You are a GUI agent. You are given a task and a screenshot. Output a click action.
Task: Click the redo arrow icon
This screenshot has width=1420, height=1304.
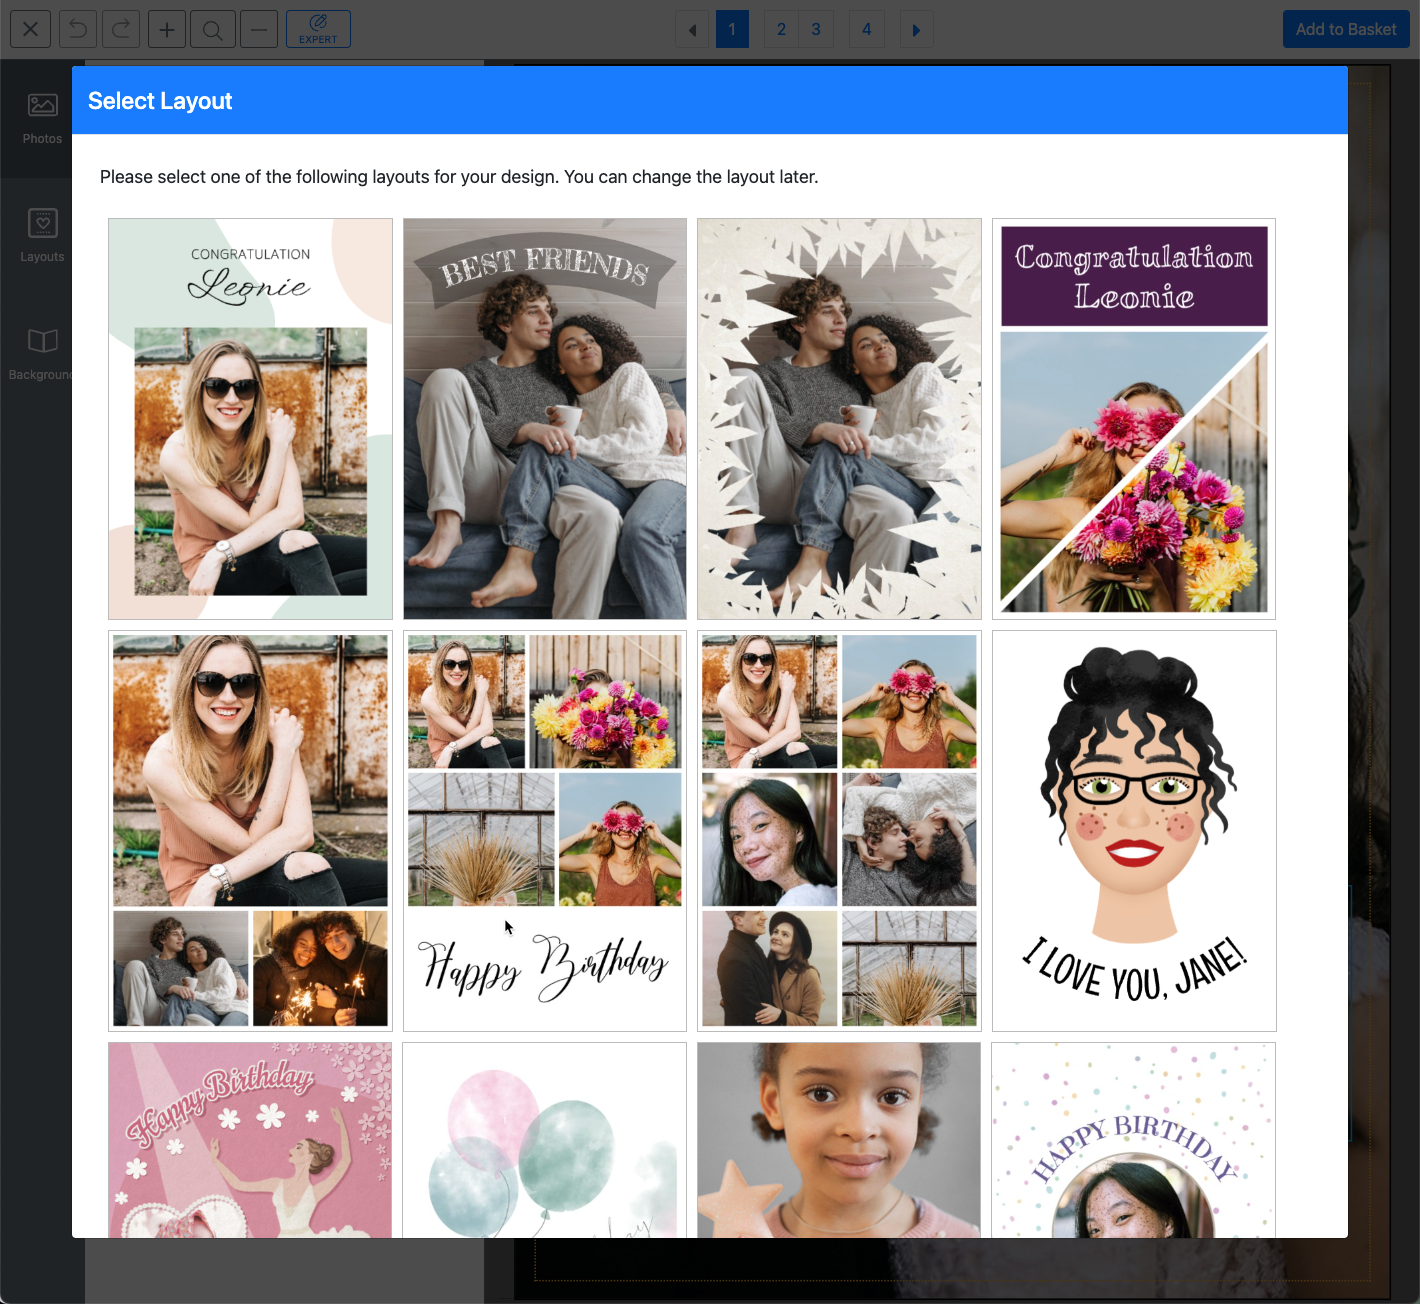121,29
